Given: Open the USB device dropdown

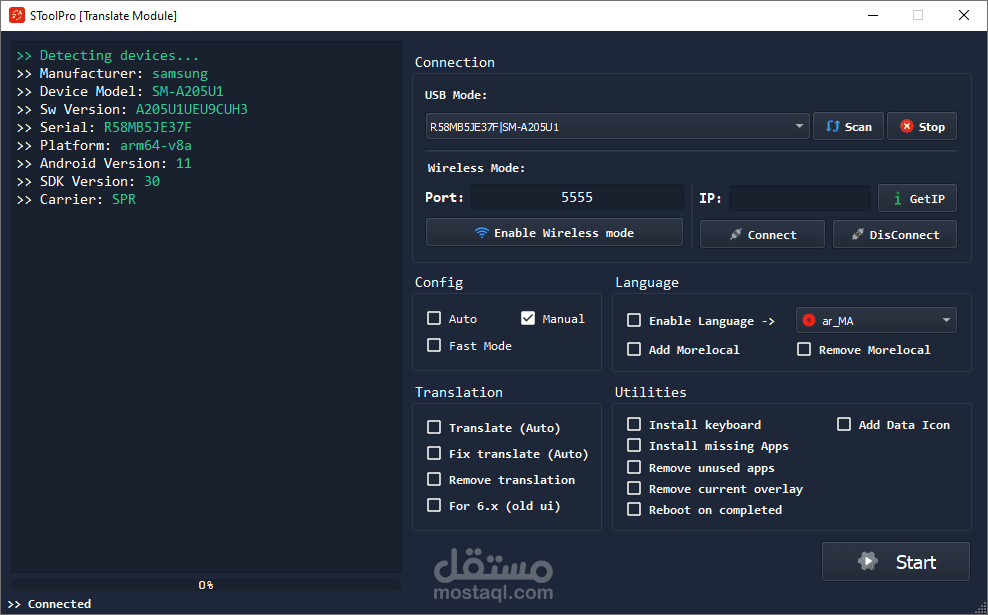Looking at the screenshot, I should [x=617, y=127].
